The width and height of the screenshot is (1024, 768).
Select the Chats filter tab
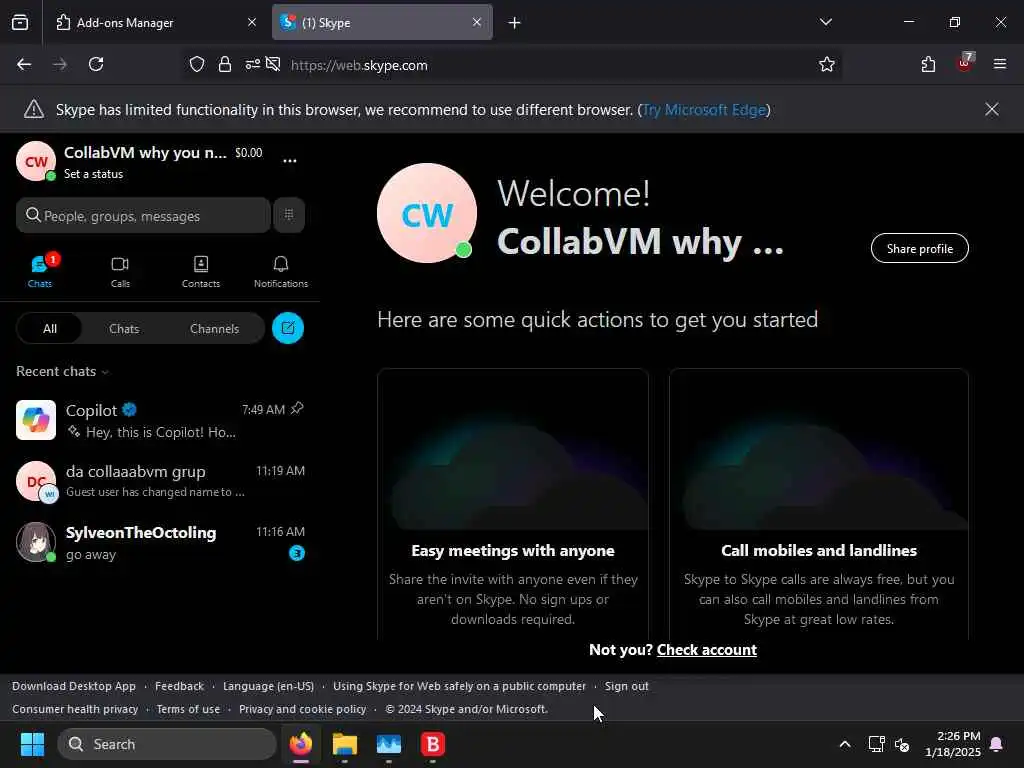pos(124,328)
